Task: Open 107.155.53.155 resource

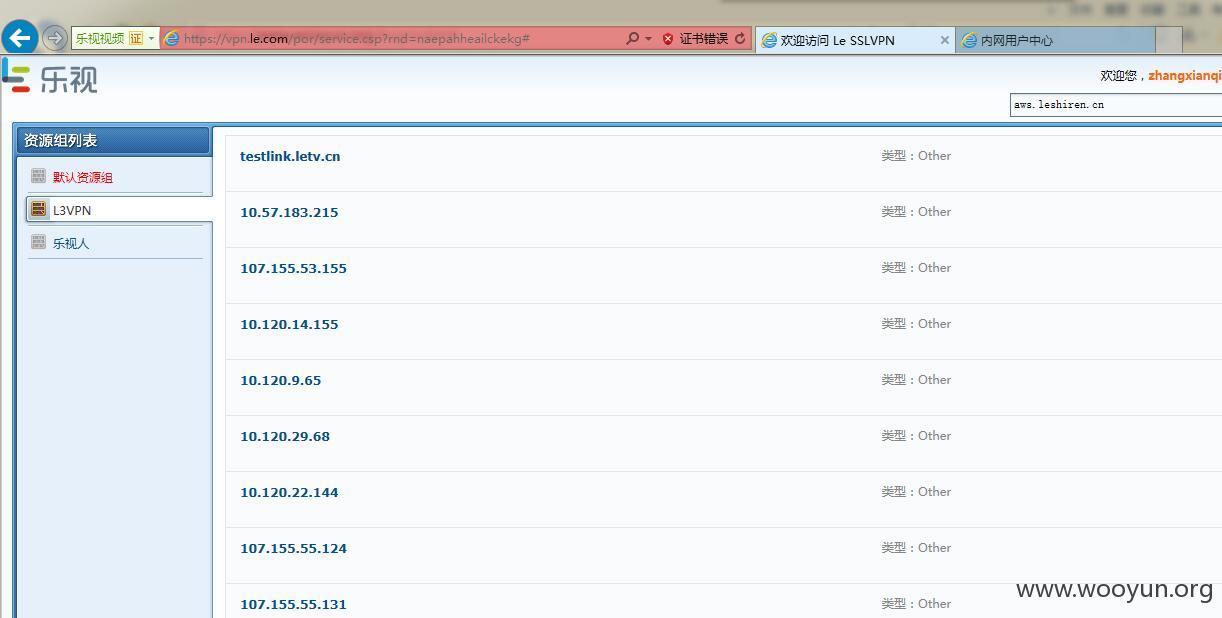Action: tap(293, 268)
